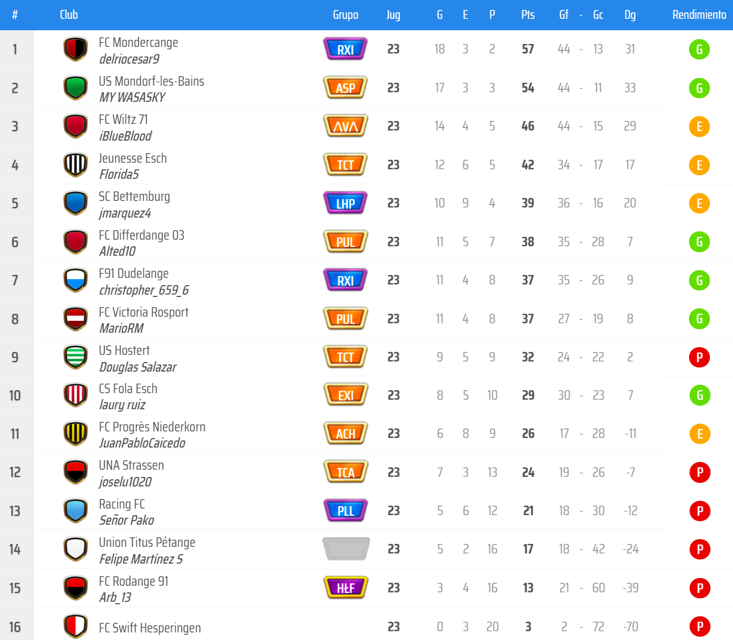The width and height of the screenshot is (733, 640).
Task: Click the orange E form indicator for FC Wiltz 71
Action: pos(699,126)
